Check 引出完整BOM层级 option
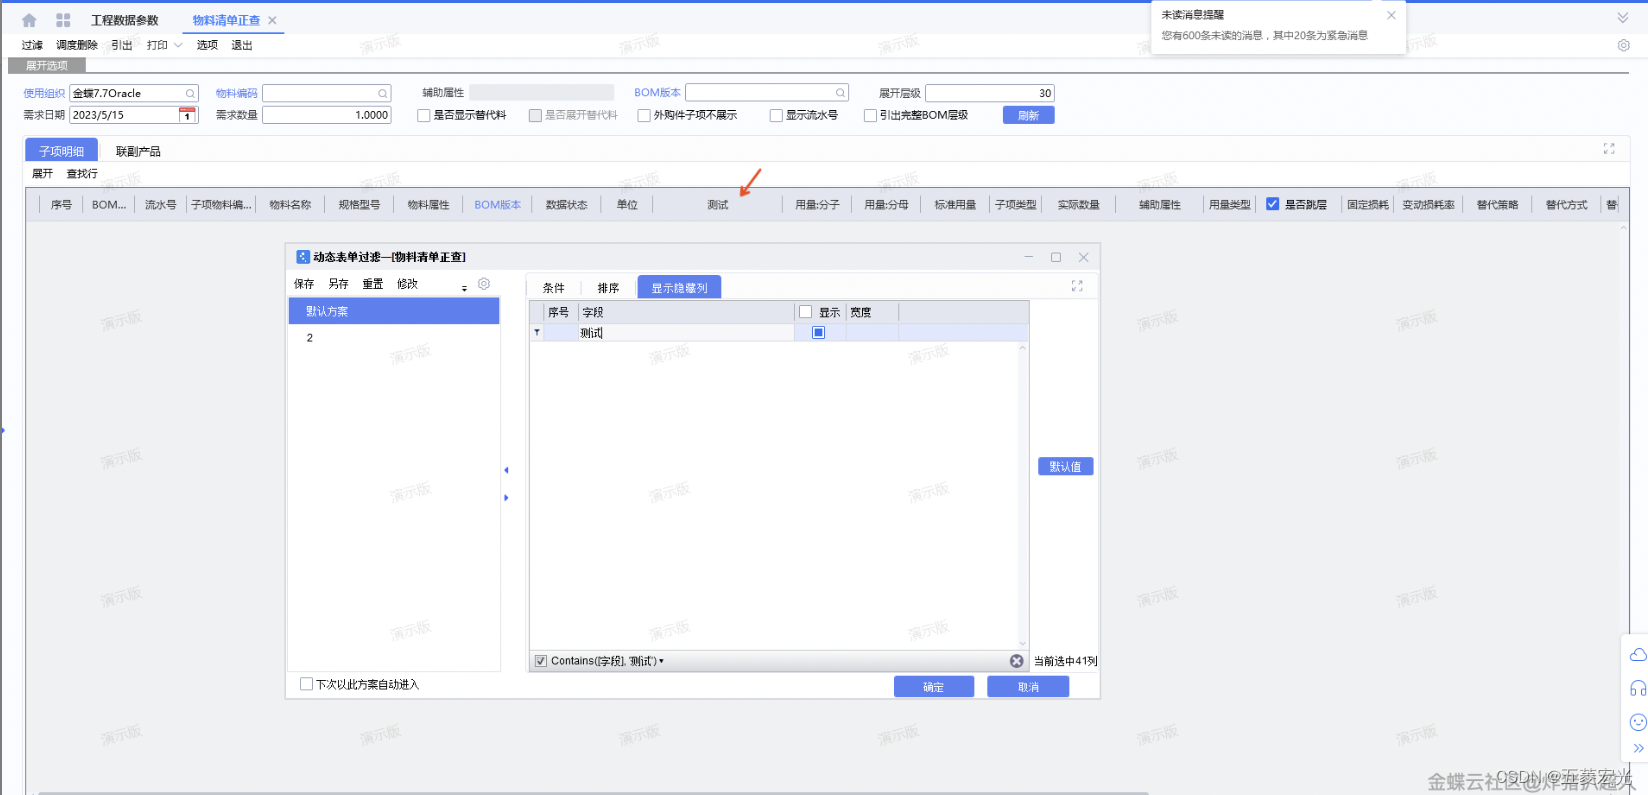The width and height of the screenshot is (1648, 795). [x=870, y=116]
